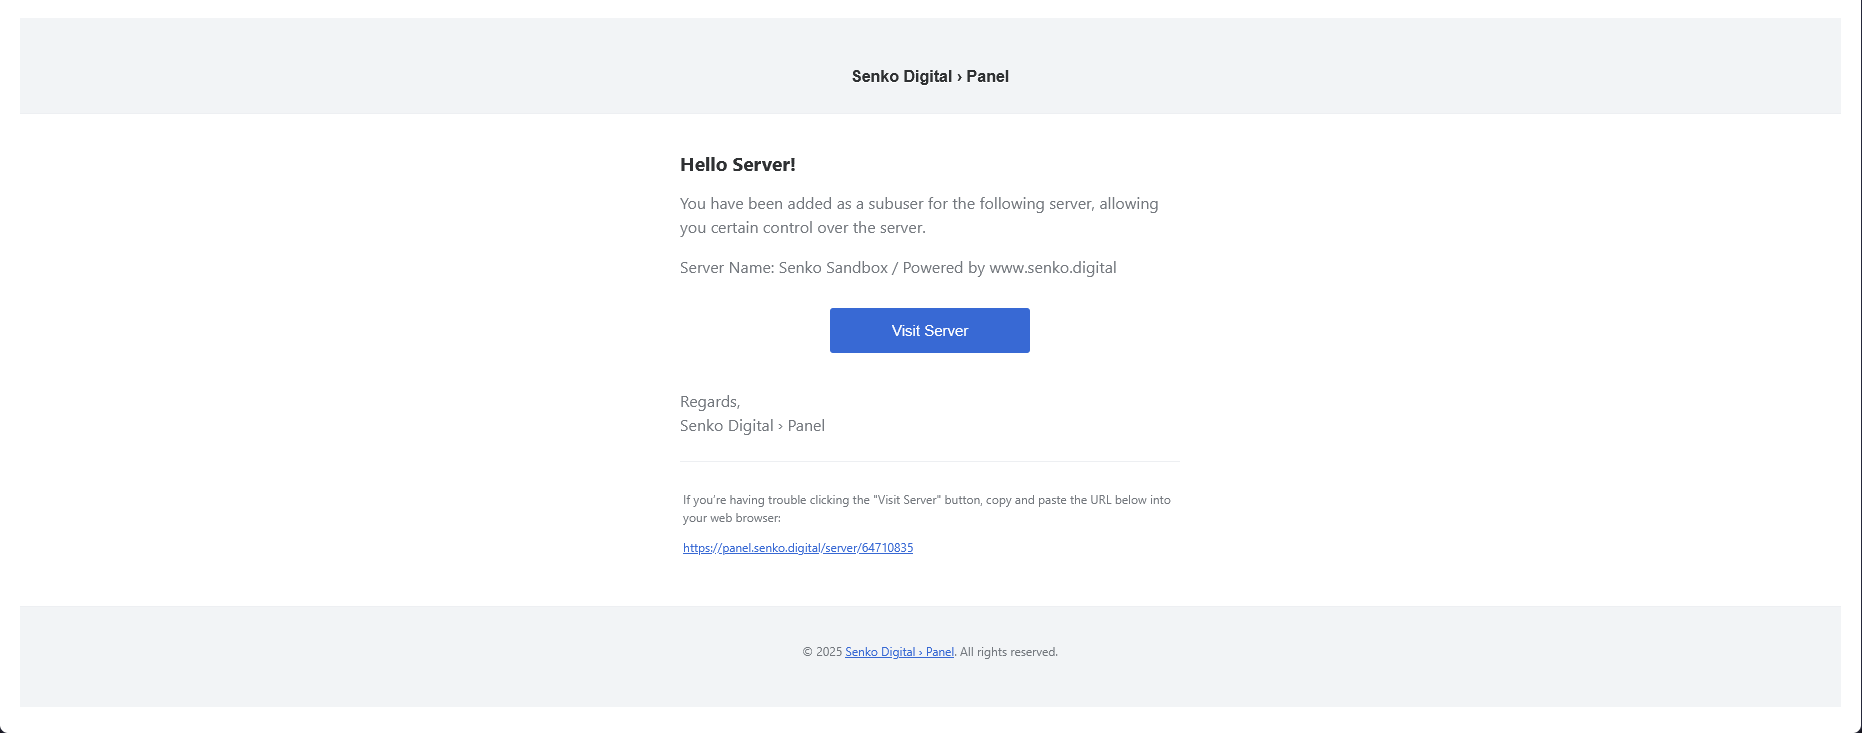Click the horizontal divider above the troubleshooting text
The image size is (1862, 733).
coord(929,462)
